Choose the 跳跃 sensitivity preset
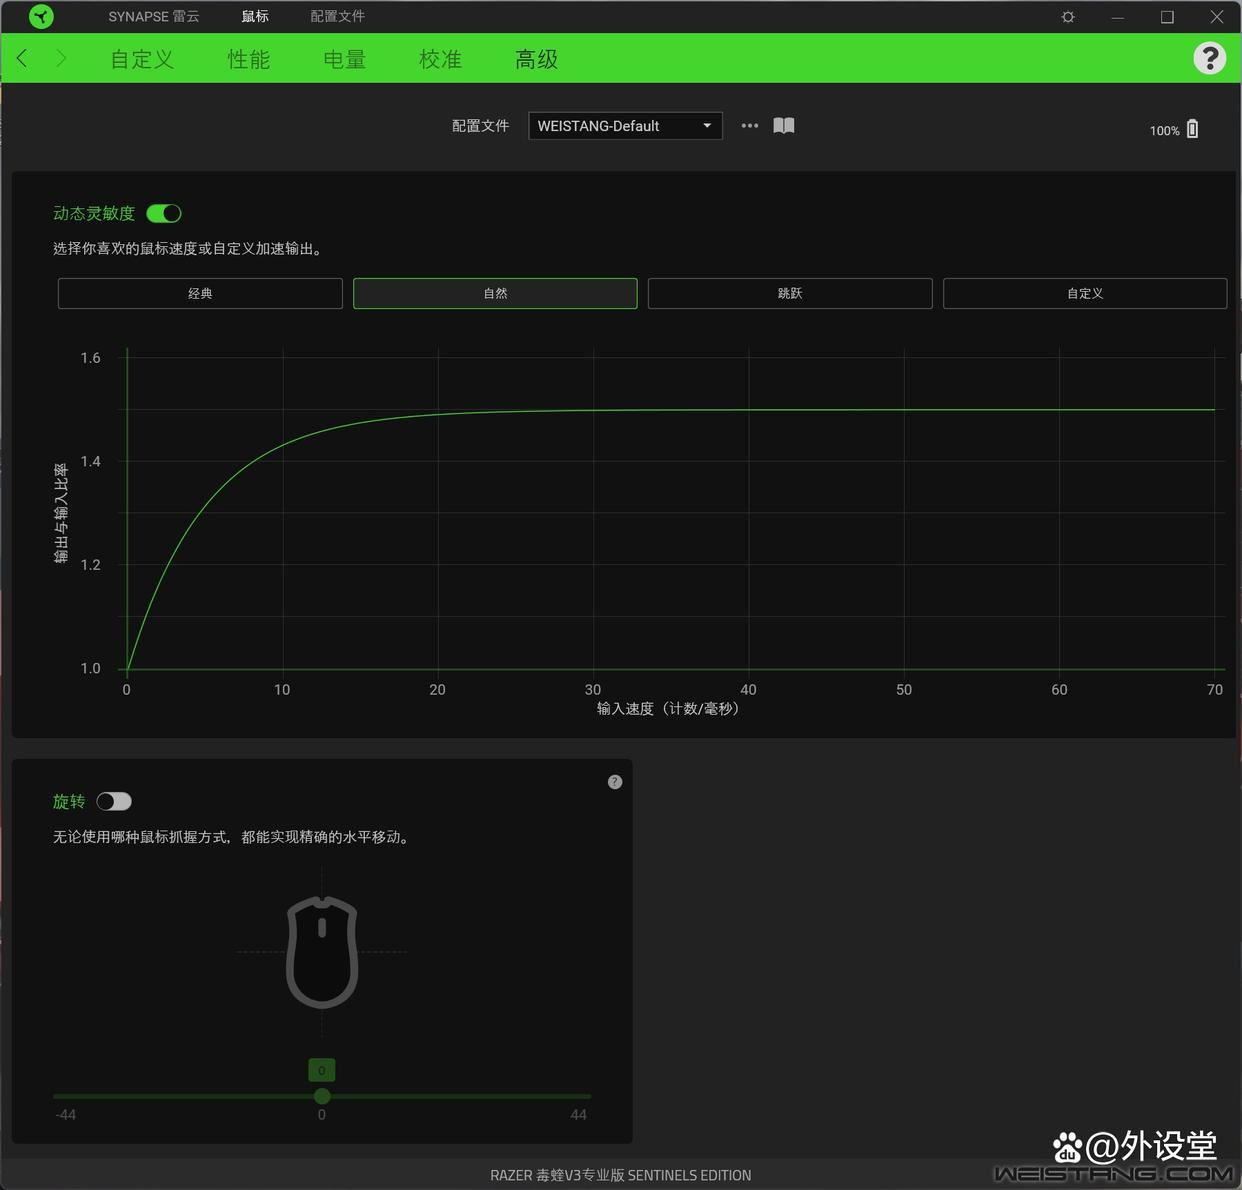The image size is (1242, 1190). click(790, 294)
